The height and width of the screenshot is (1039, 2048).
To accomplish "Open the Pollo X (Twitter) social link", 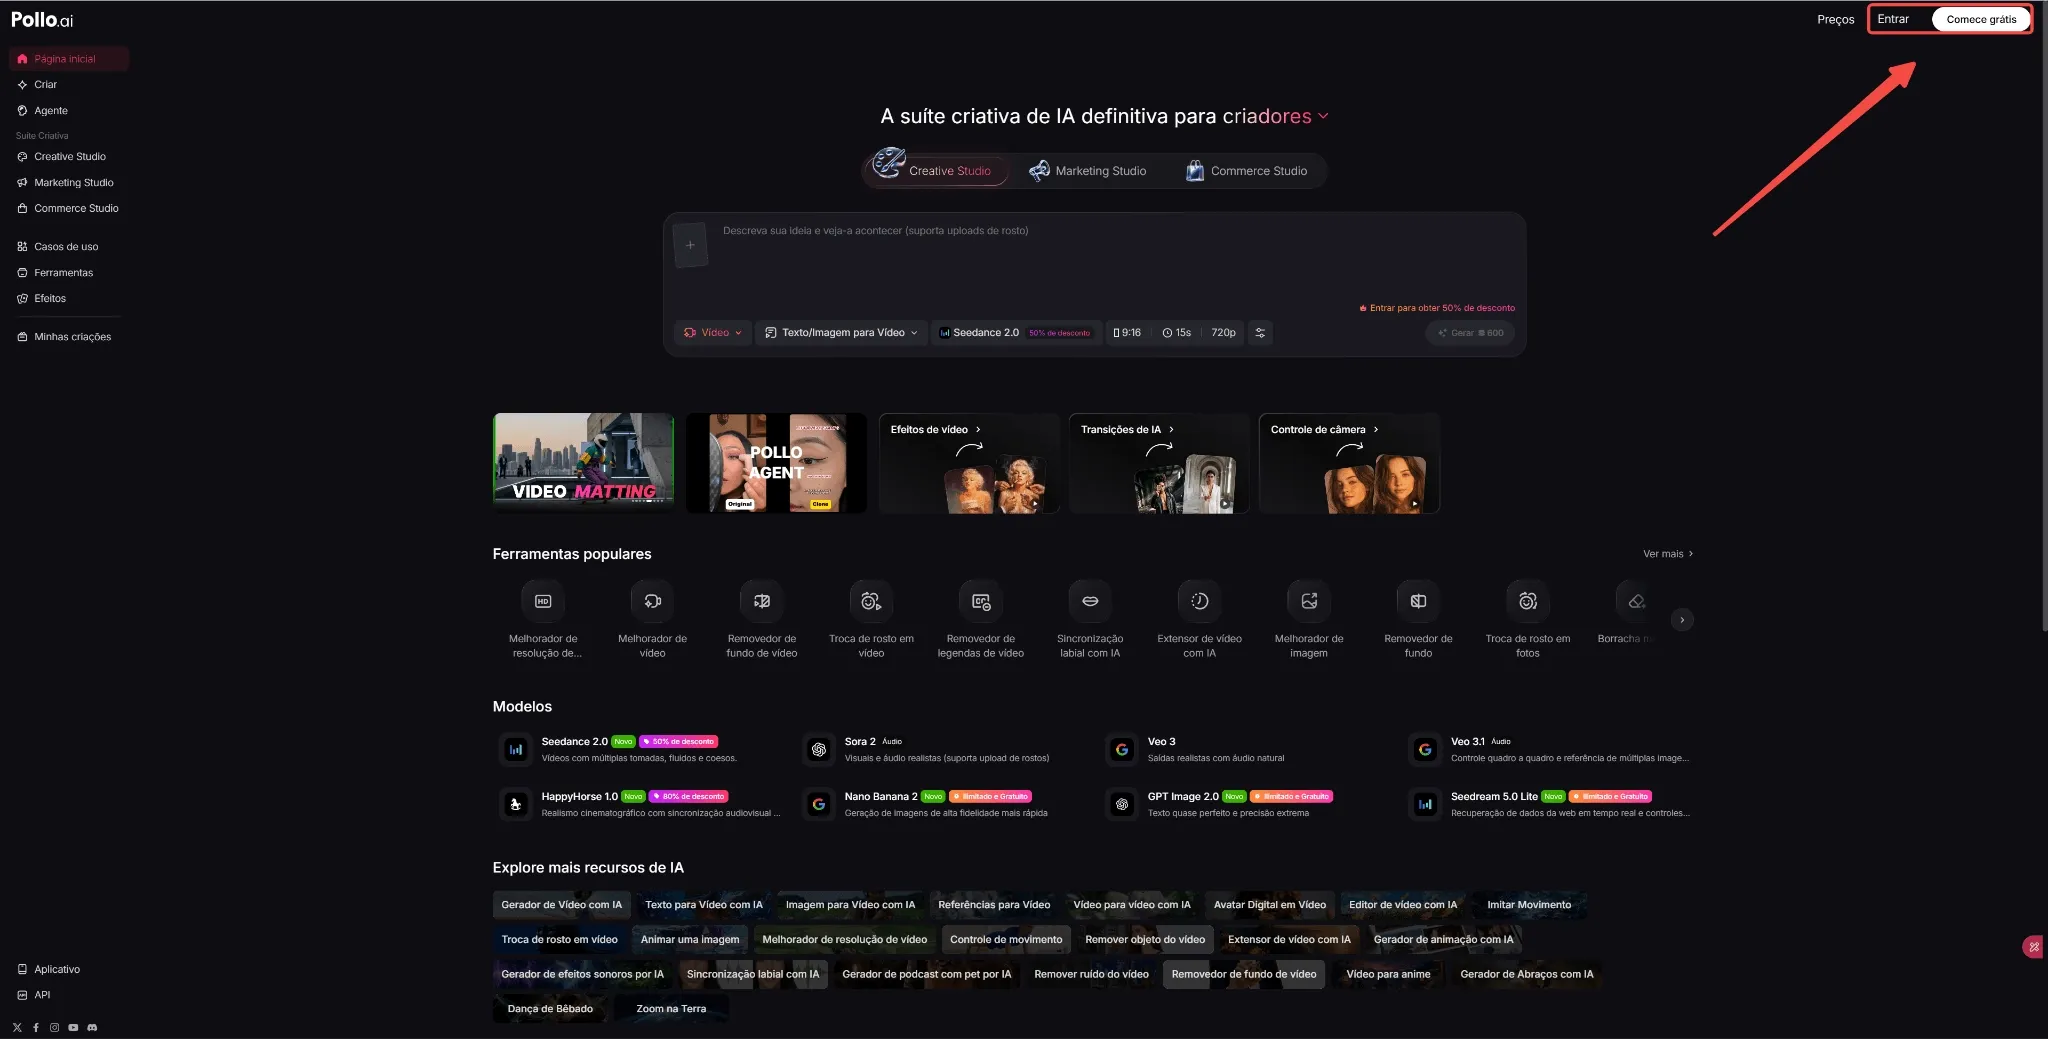I will 17,1027.
